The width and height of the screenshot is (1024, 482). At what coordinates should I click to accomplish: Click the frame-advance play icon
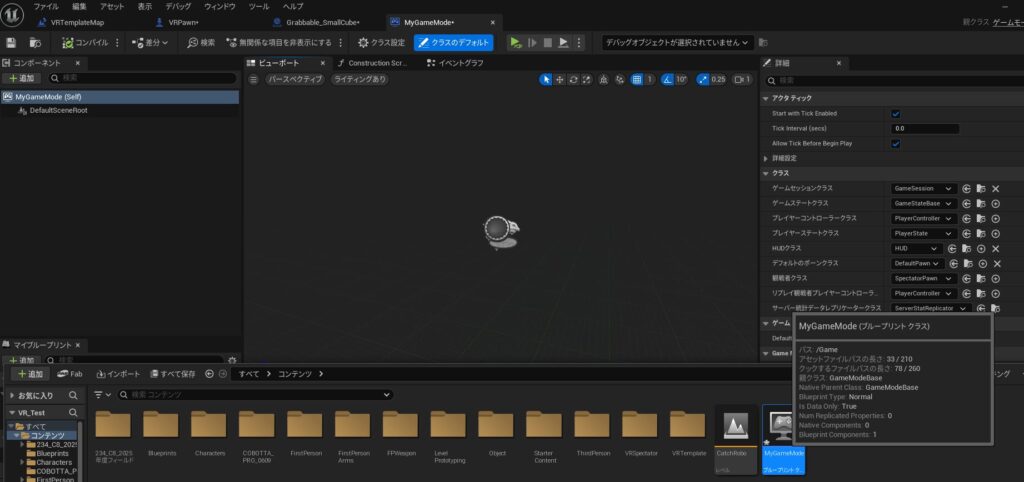pyautogui.click(x=532, y=42)
